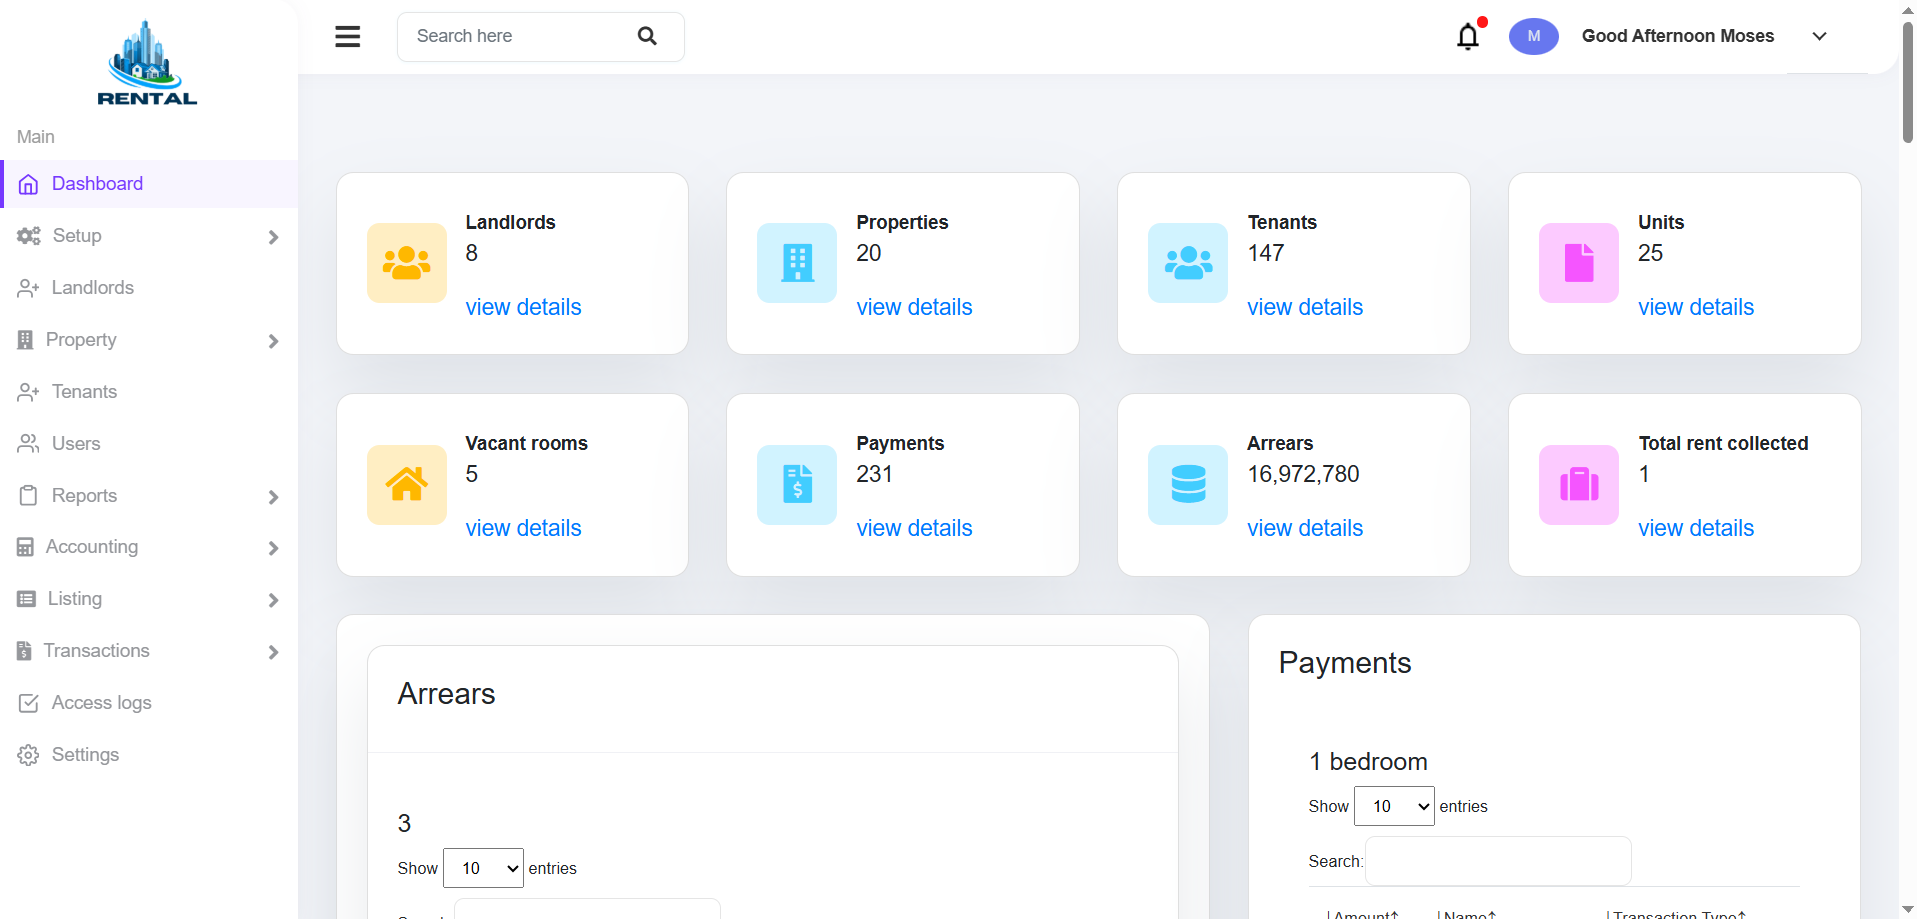This screenshot has height=919, width=1917.
Task: View details for Landlords
Action: [523, 307]
